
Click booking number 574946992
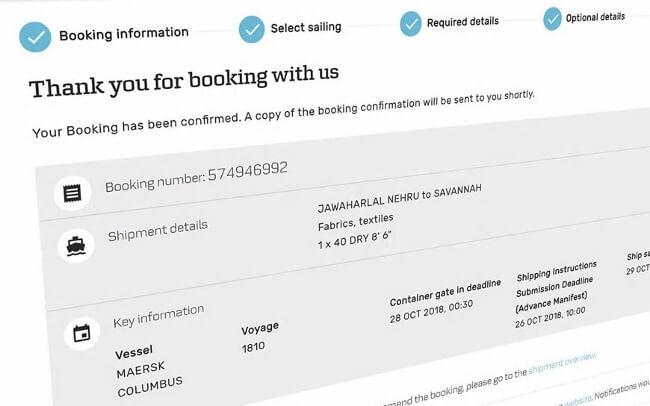[x=247, y=171]
